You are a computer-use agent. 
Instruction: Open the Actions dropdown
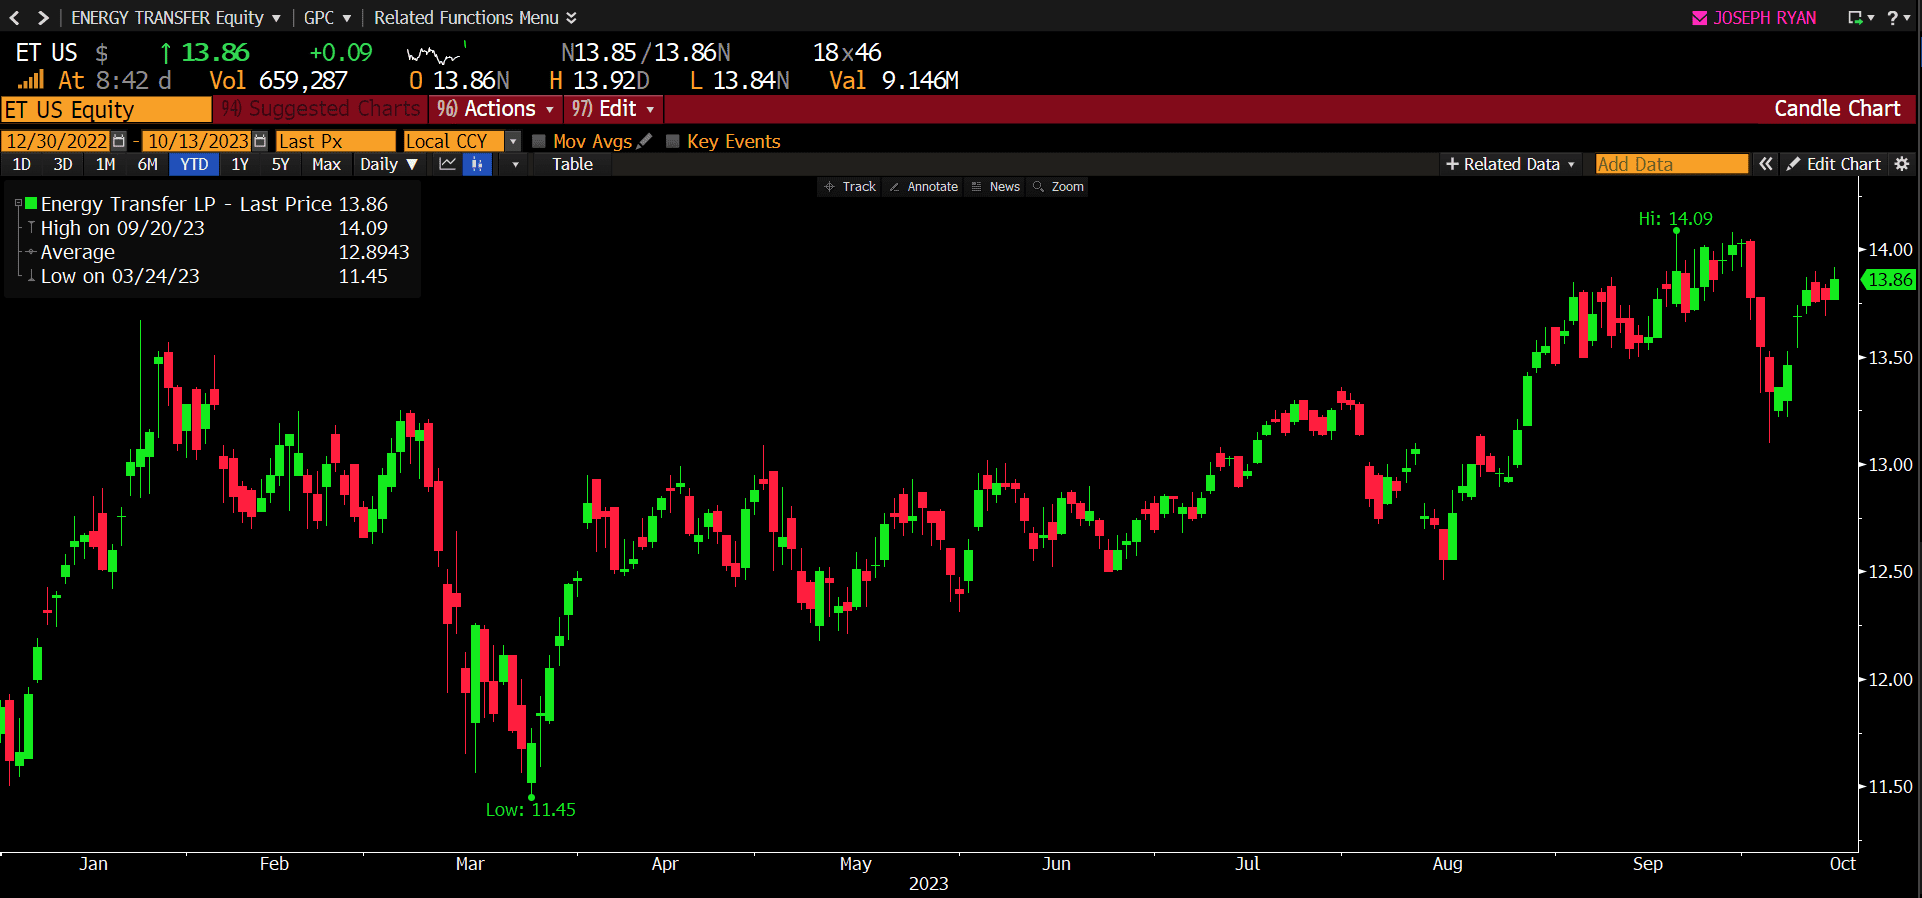pos(495,109)
